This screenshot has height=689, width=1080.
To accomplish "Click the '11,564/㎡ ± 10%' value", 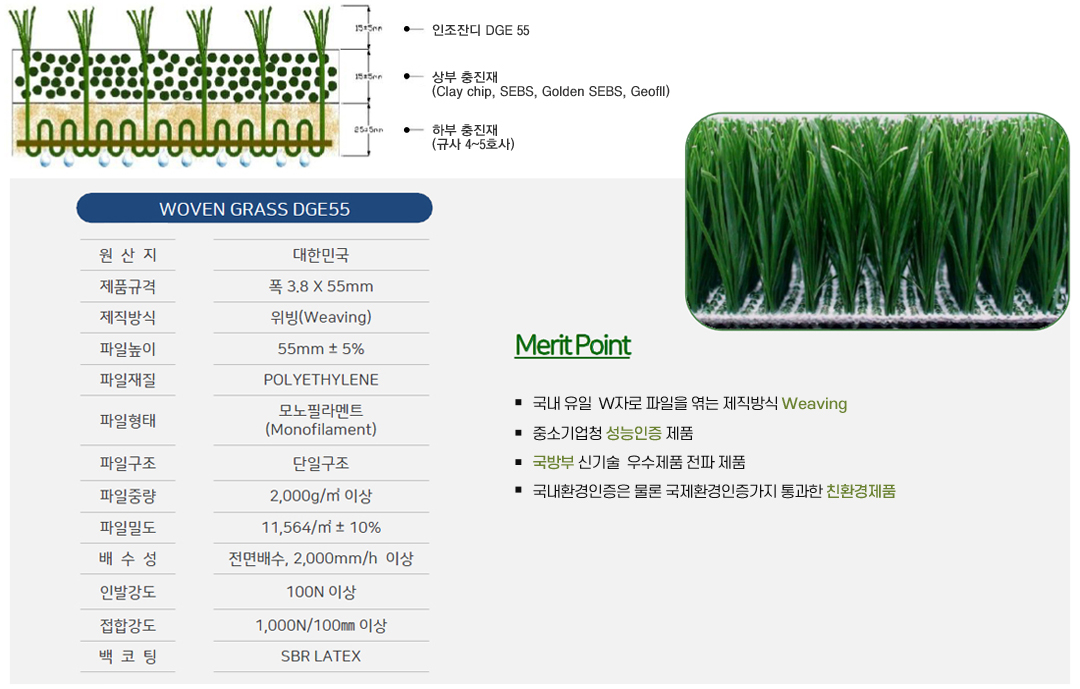I will pyautogui.click(x=321, y=527).
